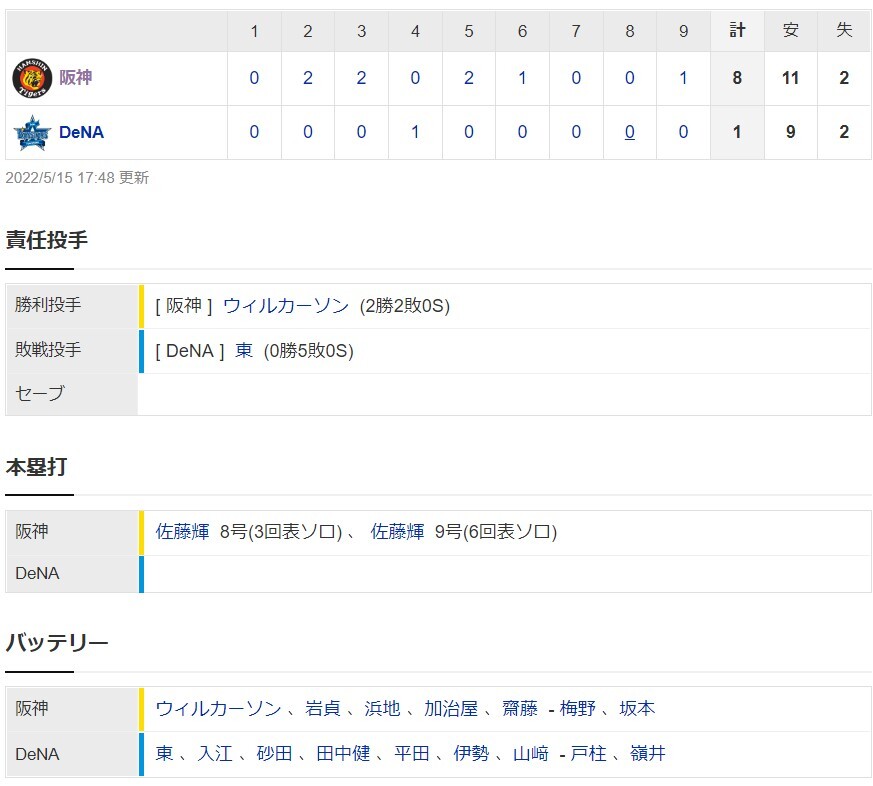Open 佐藤輝 link for the 8号 home run
873x786 pixels.
coord(183,532)
